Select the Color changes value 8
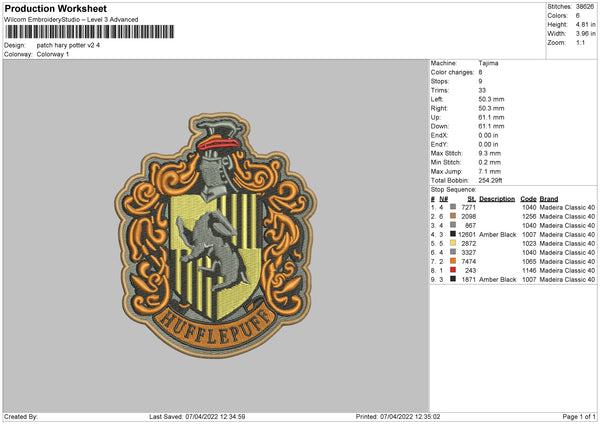This screenshot has width=600, height=424. coord(480,72)
